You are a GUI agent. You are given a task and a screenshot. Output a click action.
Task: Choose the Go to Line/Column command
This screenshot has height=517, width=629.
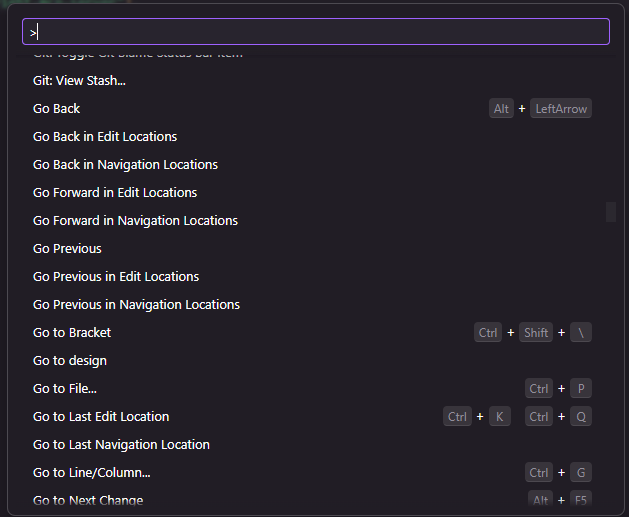[x=92, y=472]
